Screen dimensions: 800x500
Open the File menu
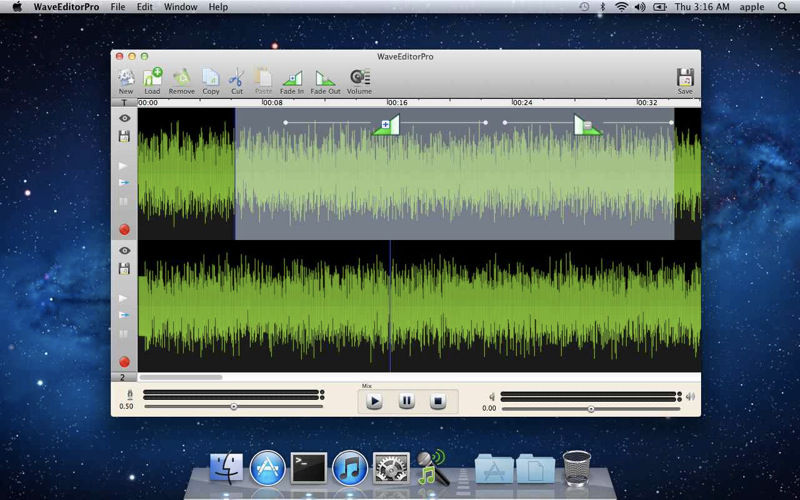click(x=118, y=7)
